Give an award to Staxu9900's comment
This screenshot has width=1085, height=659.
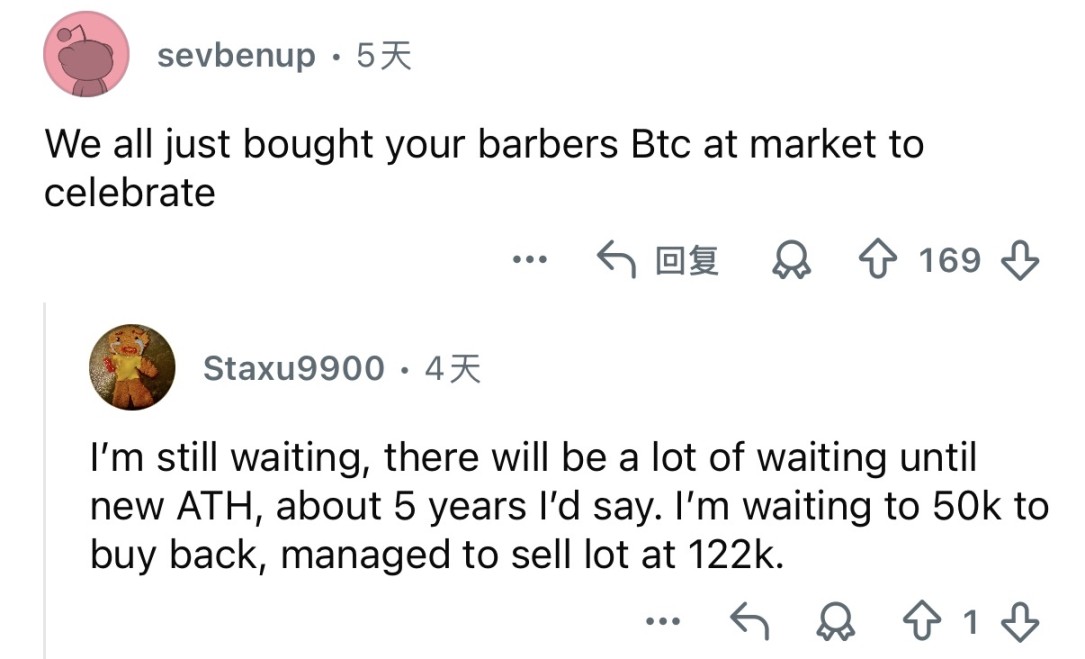(835, 621)
